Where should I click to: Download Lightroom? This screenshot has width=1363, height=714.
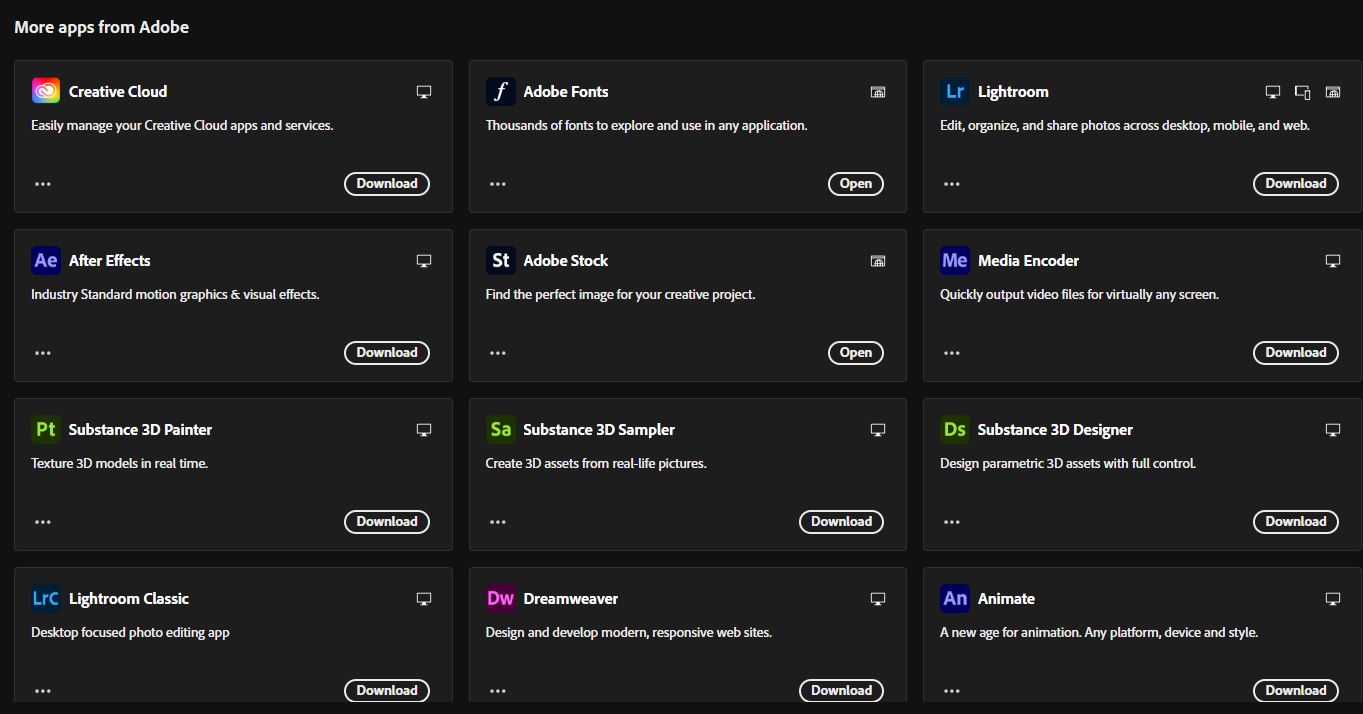(x=1296, y=183)
